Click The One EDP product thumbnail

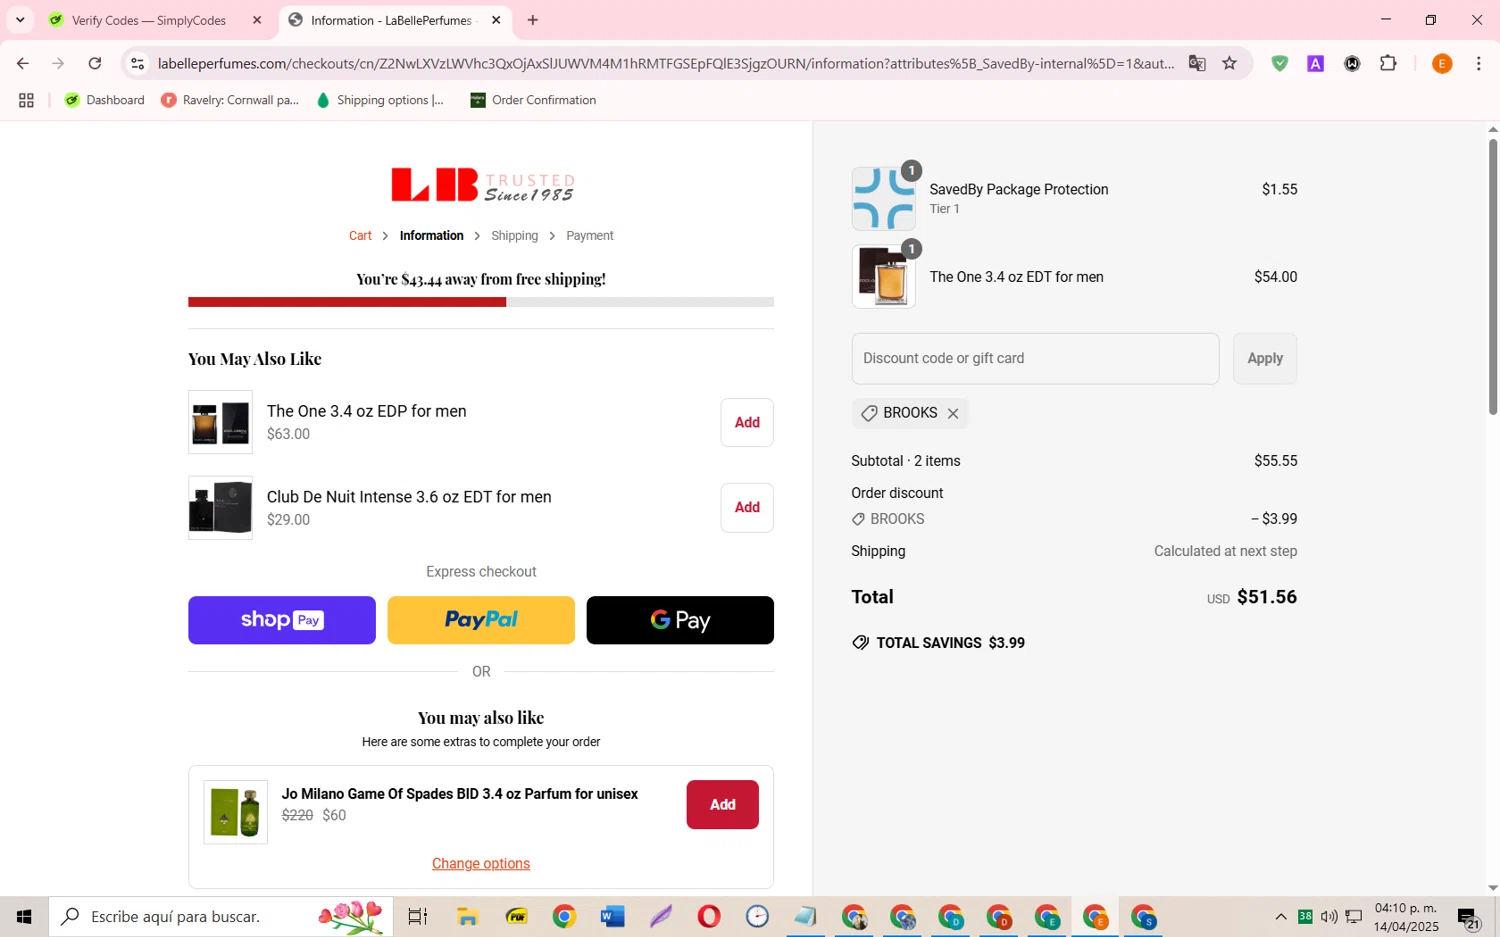[220, 422]
